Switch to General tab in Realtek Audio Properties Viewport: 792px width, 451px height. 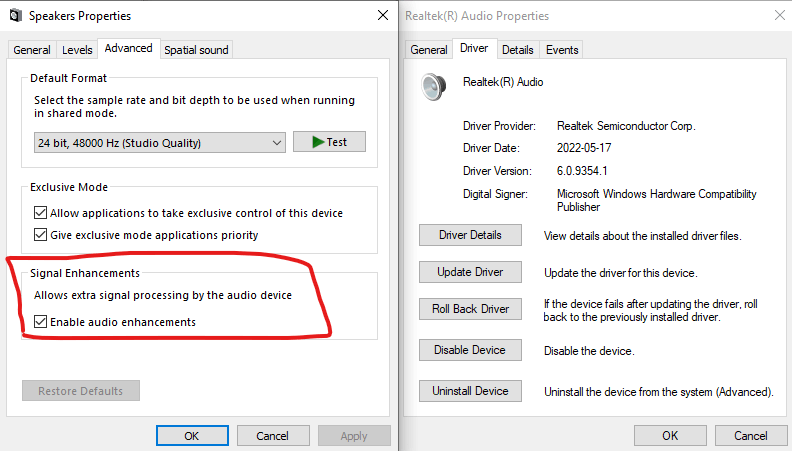(x=429, y=50)
